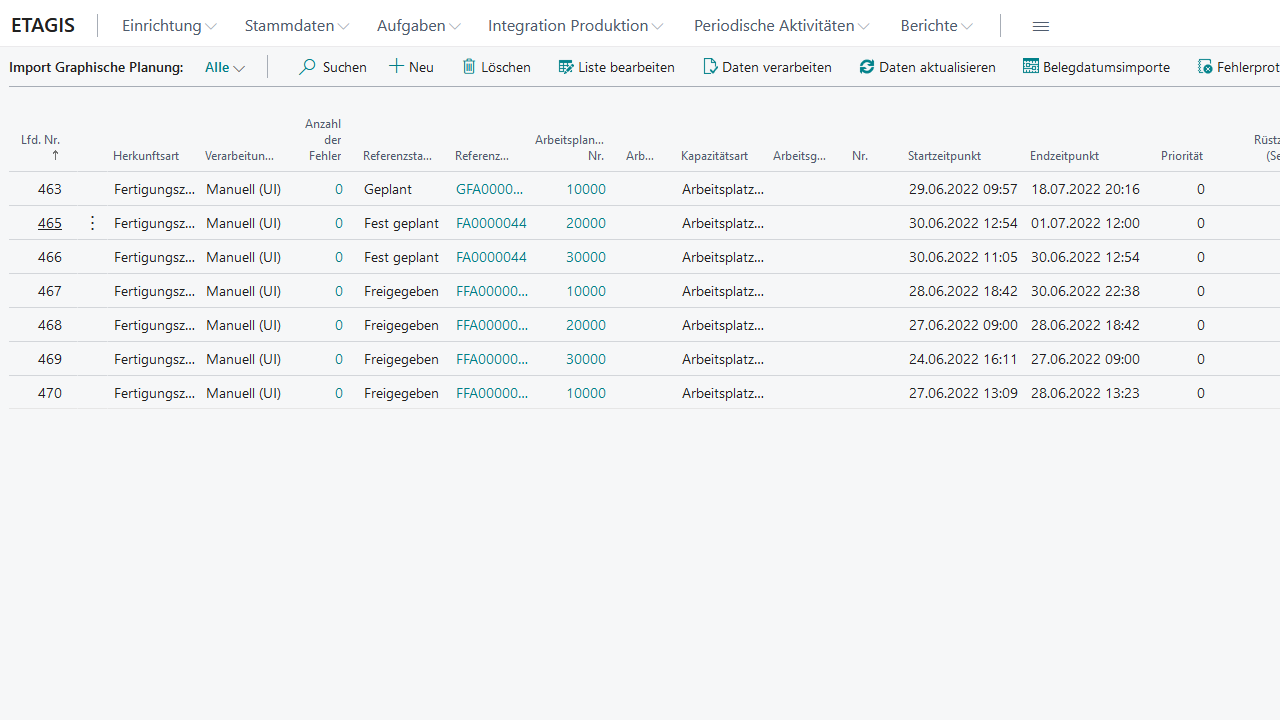Image resolution: width=1280 pixels, height=720 pixels.
Task: Click the Geplant status in row 463
Action: (388, 189)
